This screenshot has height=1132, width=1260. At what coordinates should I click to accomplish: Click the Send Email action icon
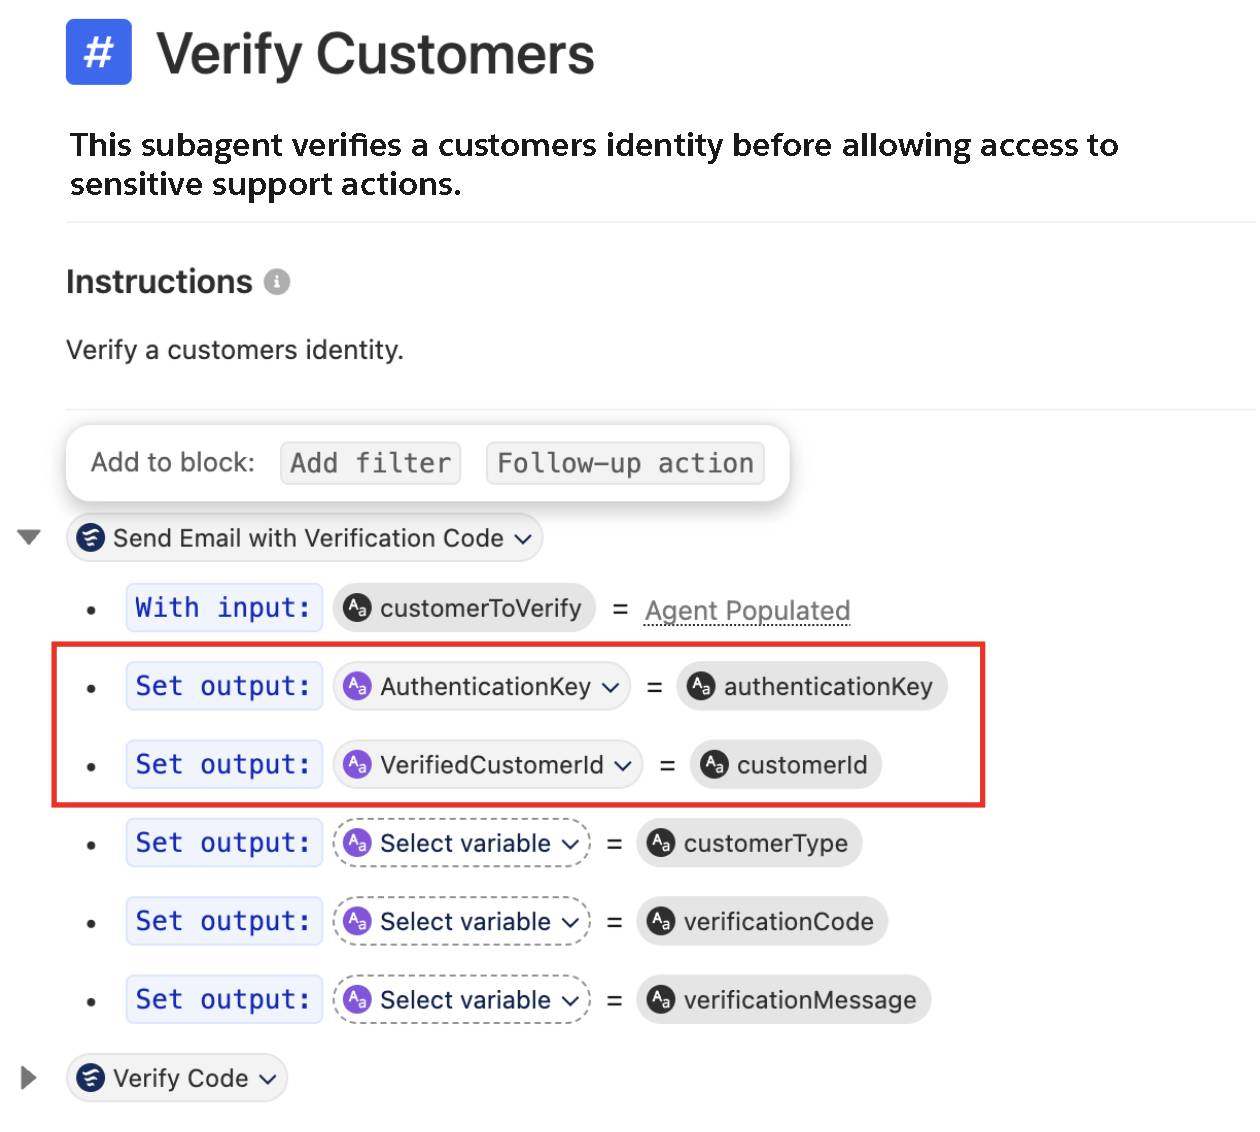91,538
